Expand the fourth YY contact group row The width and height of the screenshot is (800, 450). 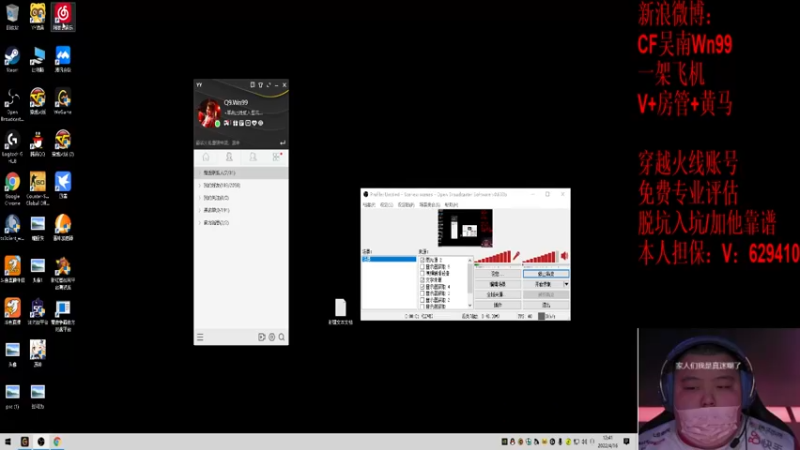click(241, 210)
